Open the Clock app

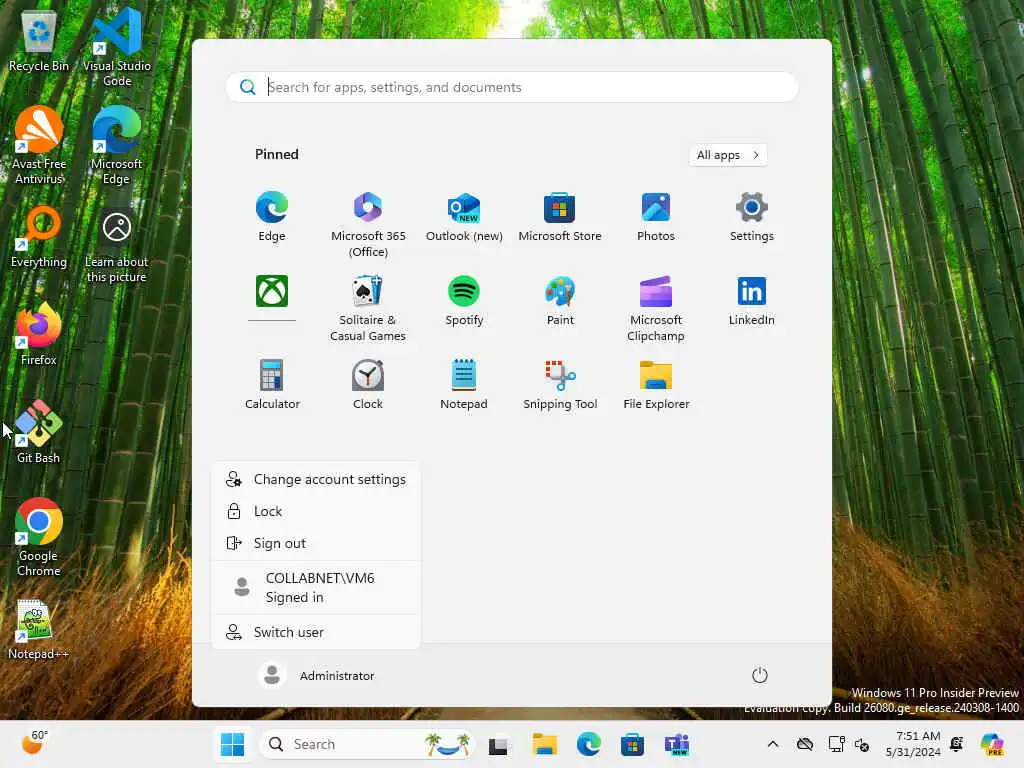pos(368,385)
